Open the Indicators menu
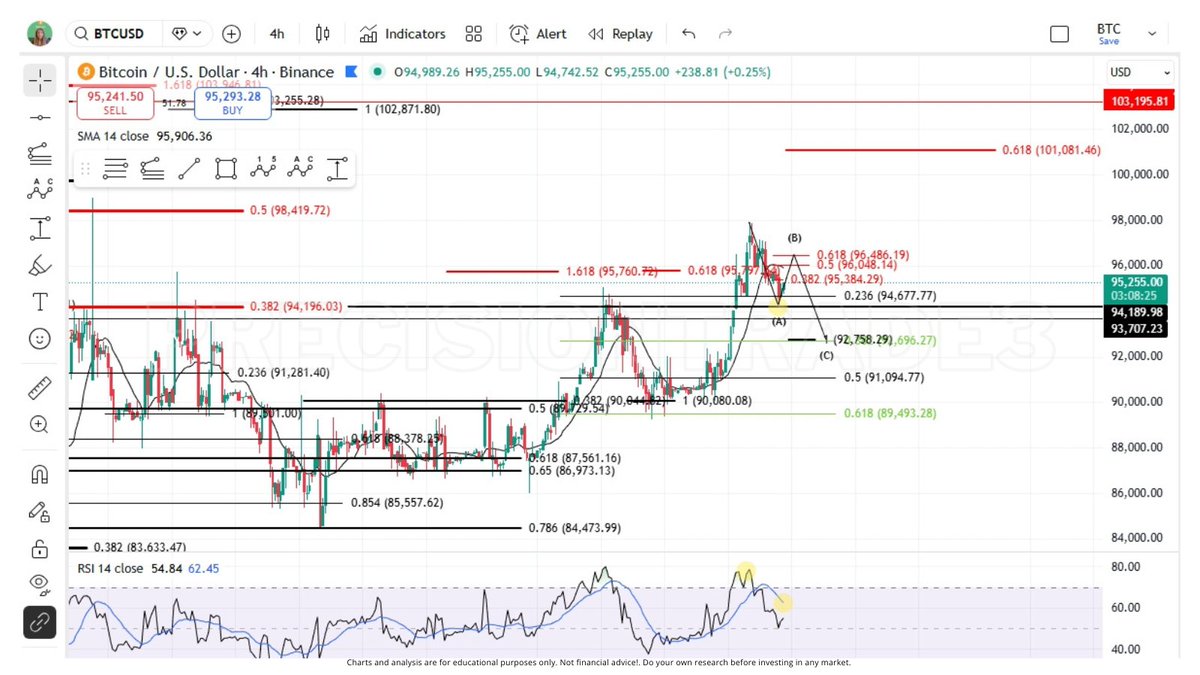 coord(403,33)
